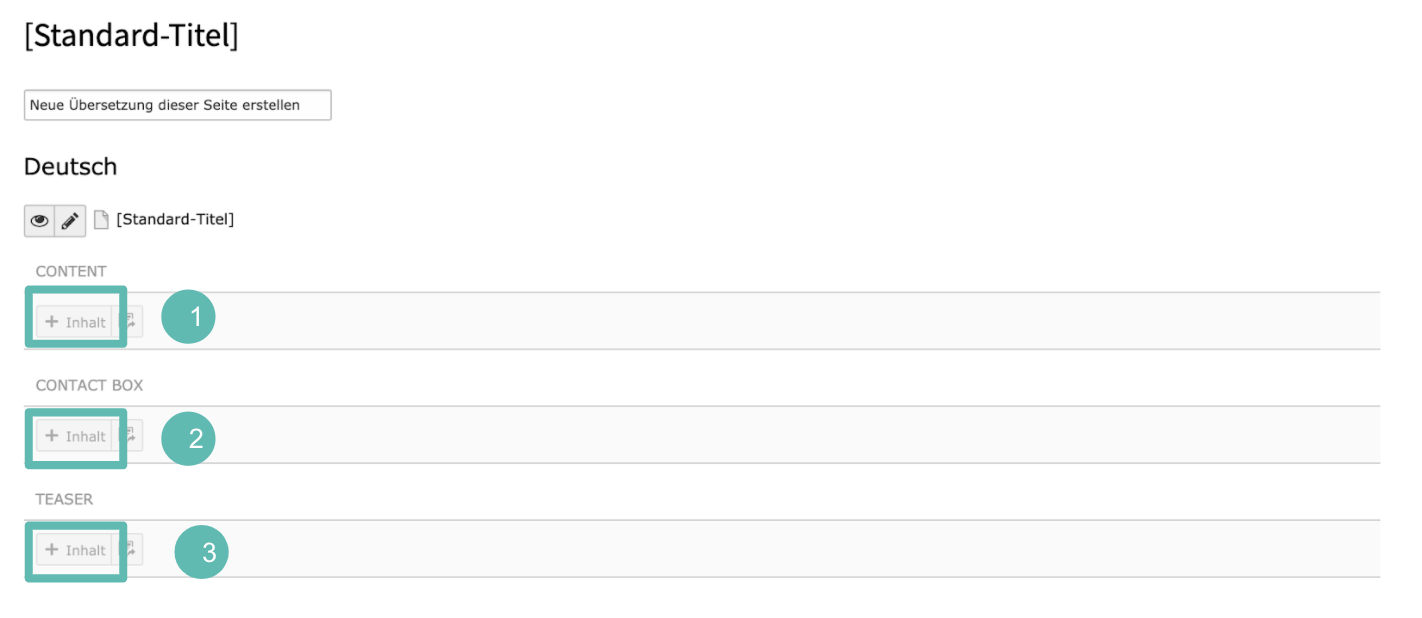Viewport: 1422px width, 618px height.
Task: Paste clipboard content into the CONTACT BOX column
Action: pyautogui.click(x=129, y=436)
